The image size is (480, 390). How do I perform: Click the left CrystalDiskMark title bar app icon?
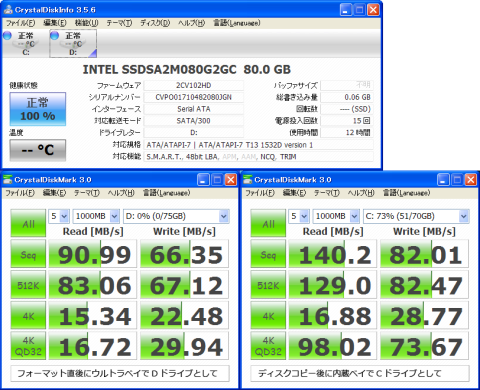click(7, 180)
